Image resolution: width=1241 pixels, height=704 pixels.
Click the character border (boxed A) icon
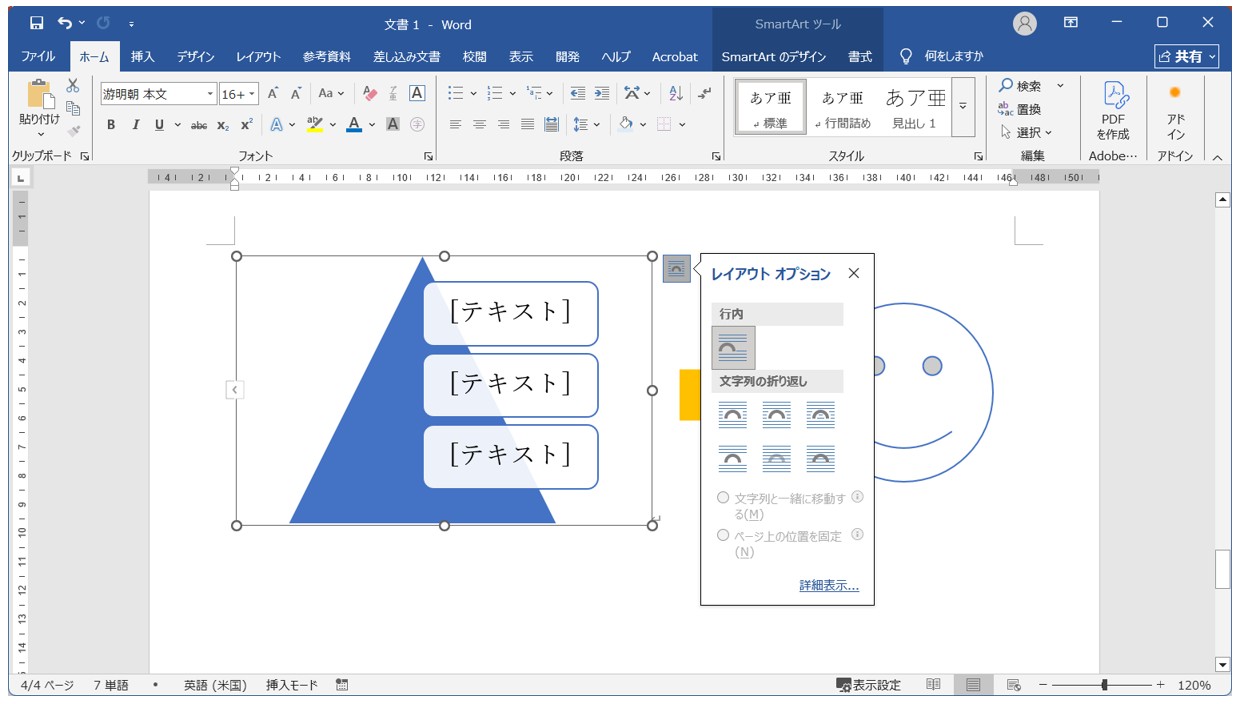tap(417, 93)
